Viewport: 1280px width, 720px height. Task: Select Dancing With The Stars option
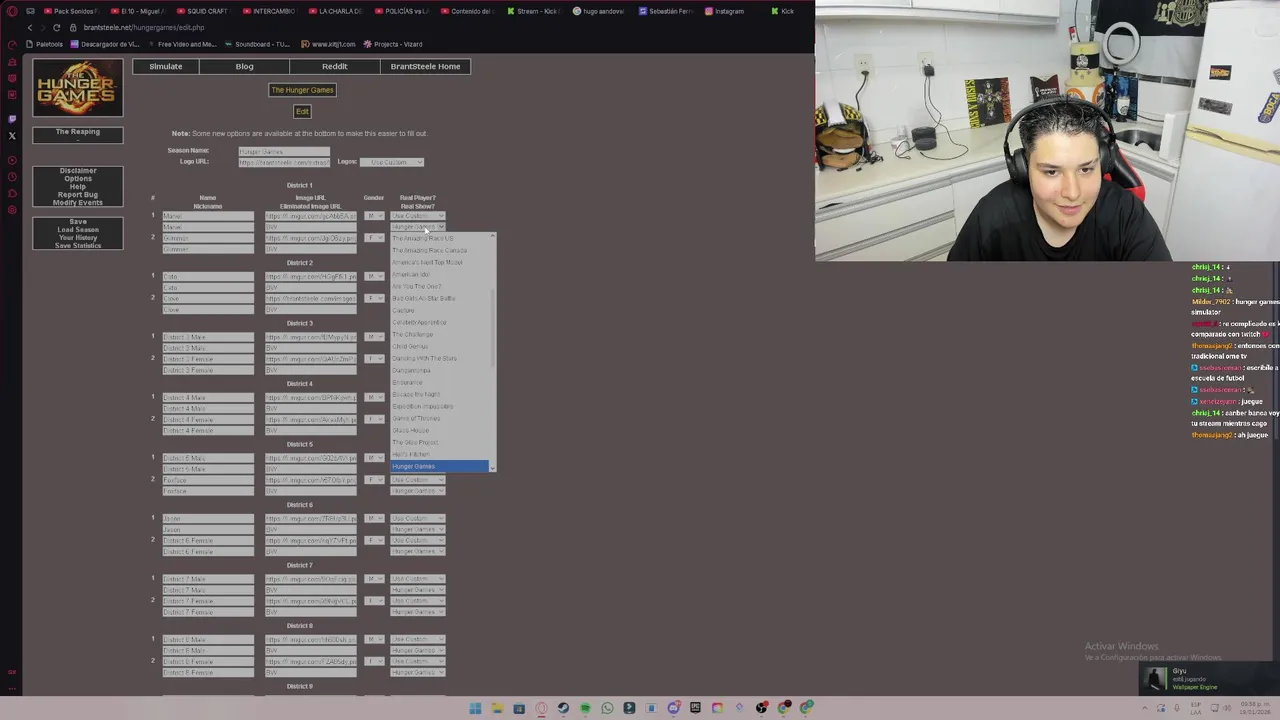tap(439, 359)
